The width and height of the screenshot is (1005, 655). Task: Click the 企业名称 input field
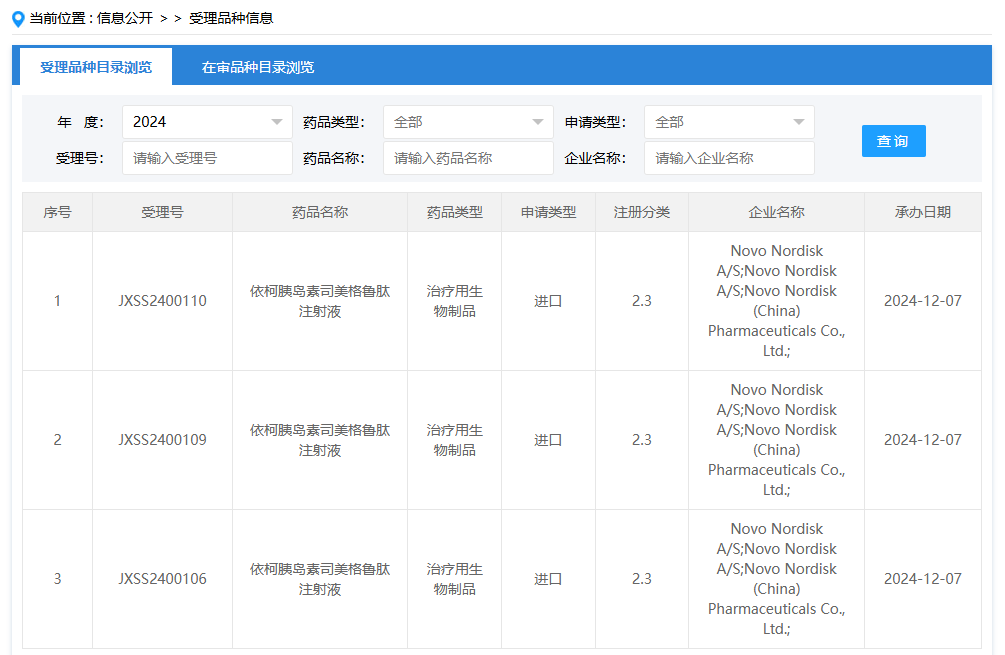[729, 158]
